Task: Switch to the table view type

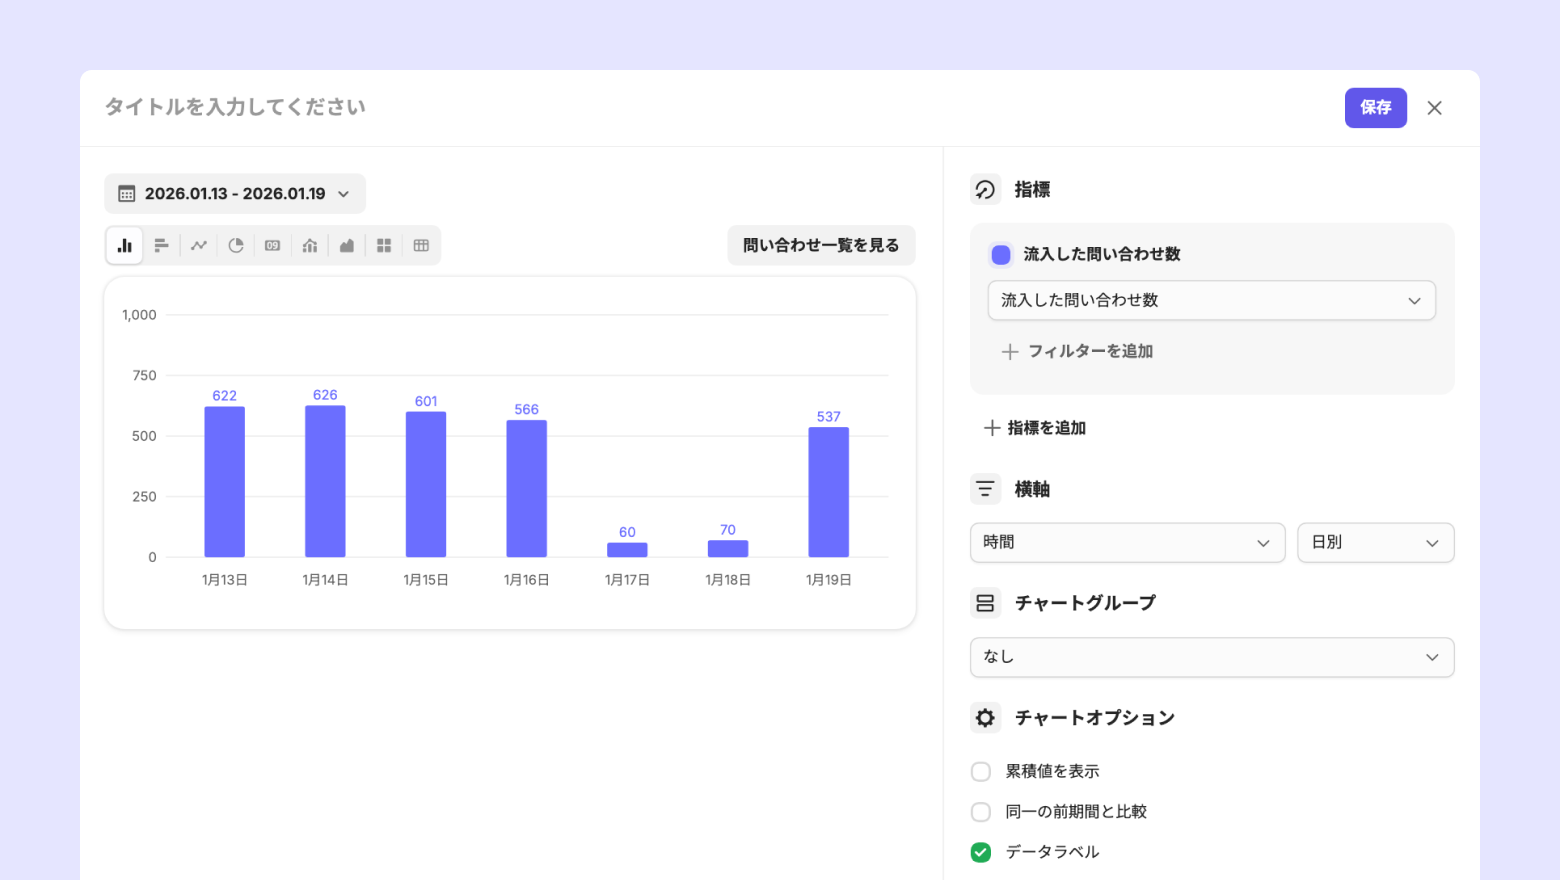Action: click(421, 246)
